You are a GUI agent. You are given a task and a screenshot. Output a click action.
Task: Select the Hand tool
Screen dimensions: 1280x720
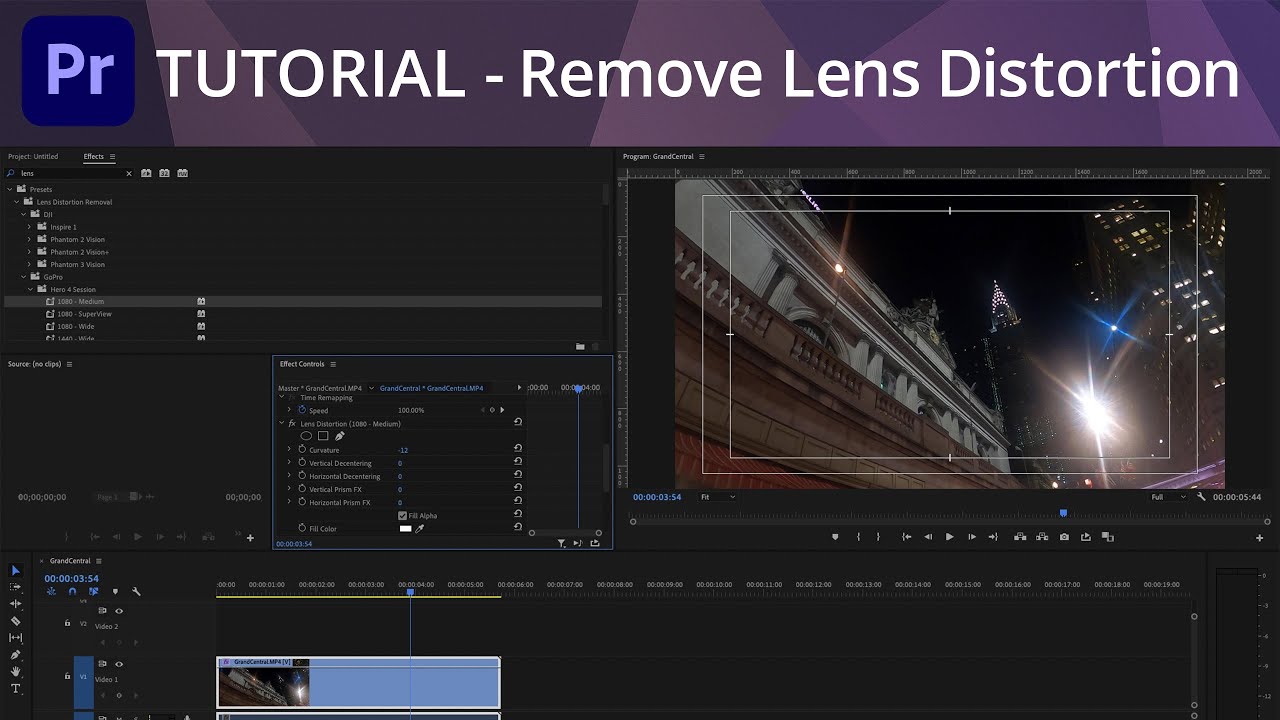15,672
